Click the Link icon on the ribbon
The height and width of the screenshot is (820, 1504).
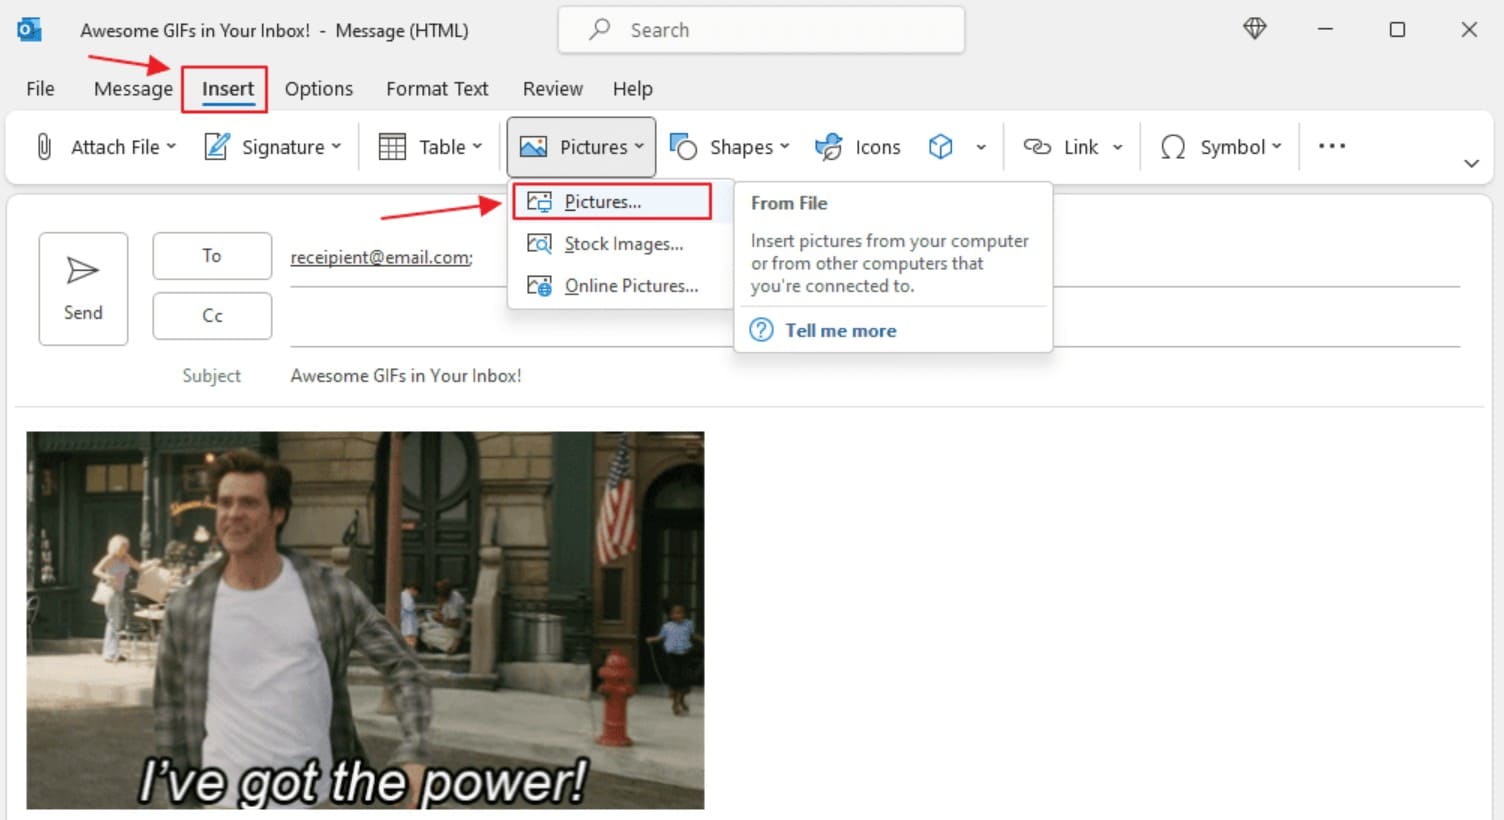point(1037,146)
